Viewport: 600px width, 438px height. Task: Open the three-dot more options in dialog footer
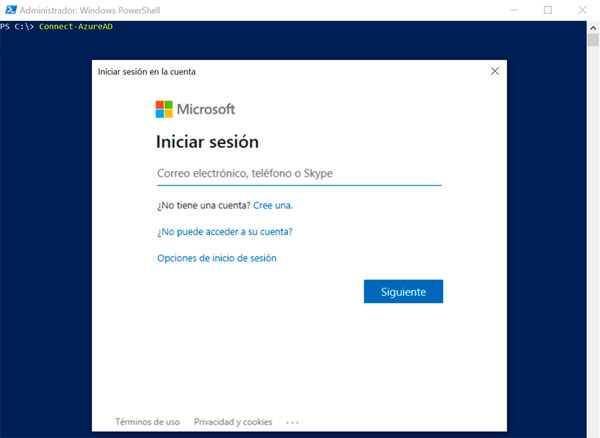pyautogui.click(x=292, y=422)
